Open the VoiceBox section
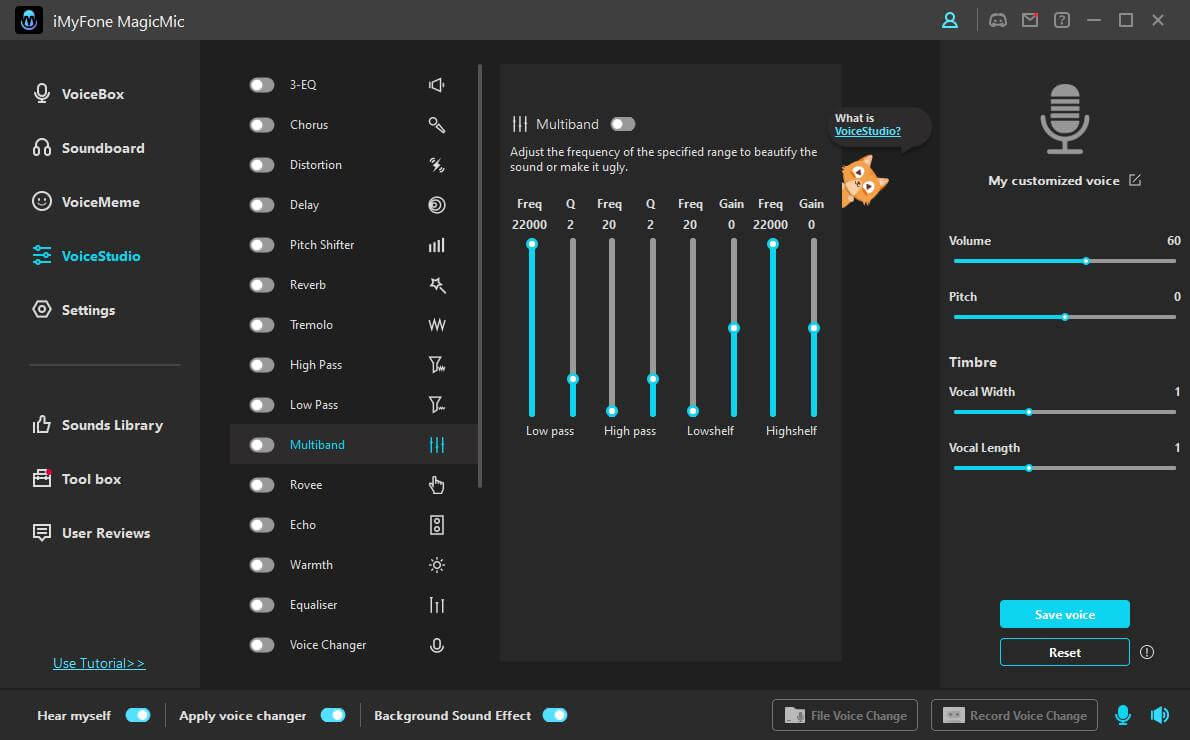The width and height of the screenshot is (1190, 740). tap(79, 94)
